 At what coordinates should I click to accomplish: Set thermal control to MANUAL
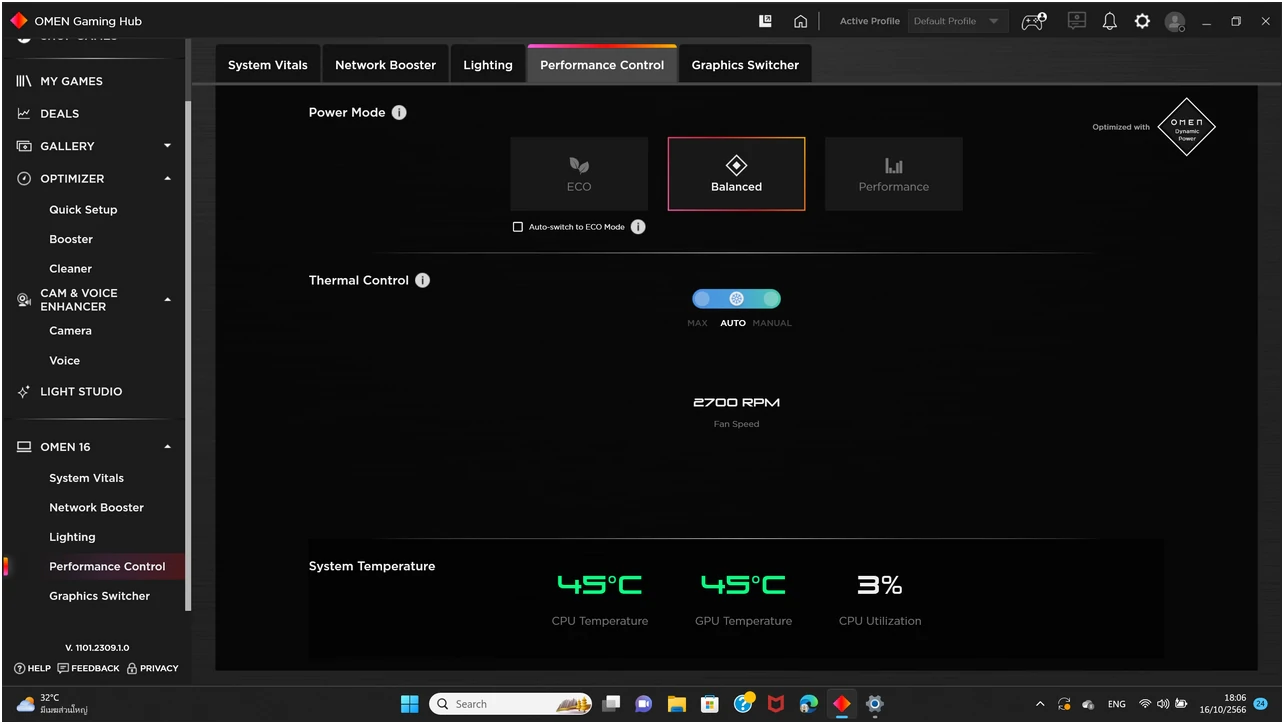(x=771, y=299)
